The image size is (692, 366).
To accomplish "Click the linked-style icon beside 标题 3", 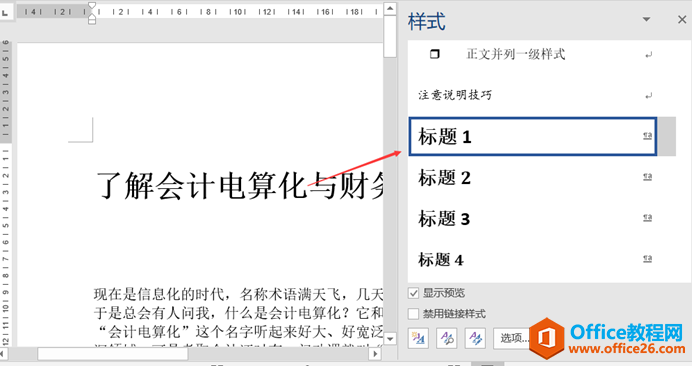I will 647,218.
